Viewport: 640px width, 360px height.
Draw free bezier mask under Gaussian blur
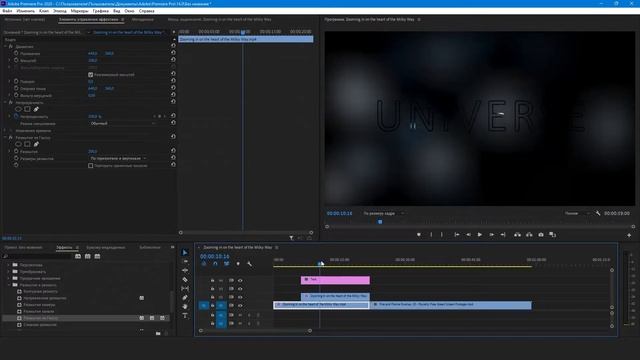point(36,144)
